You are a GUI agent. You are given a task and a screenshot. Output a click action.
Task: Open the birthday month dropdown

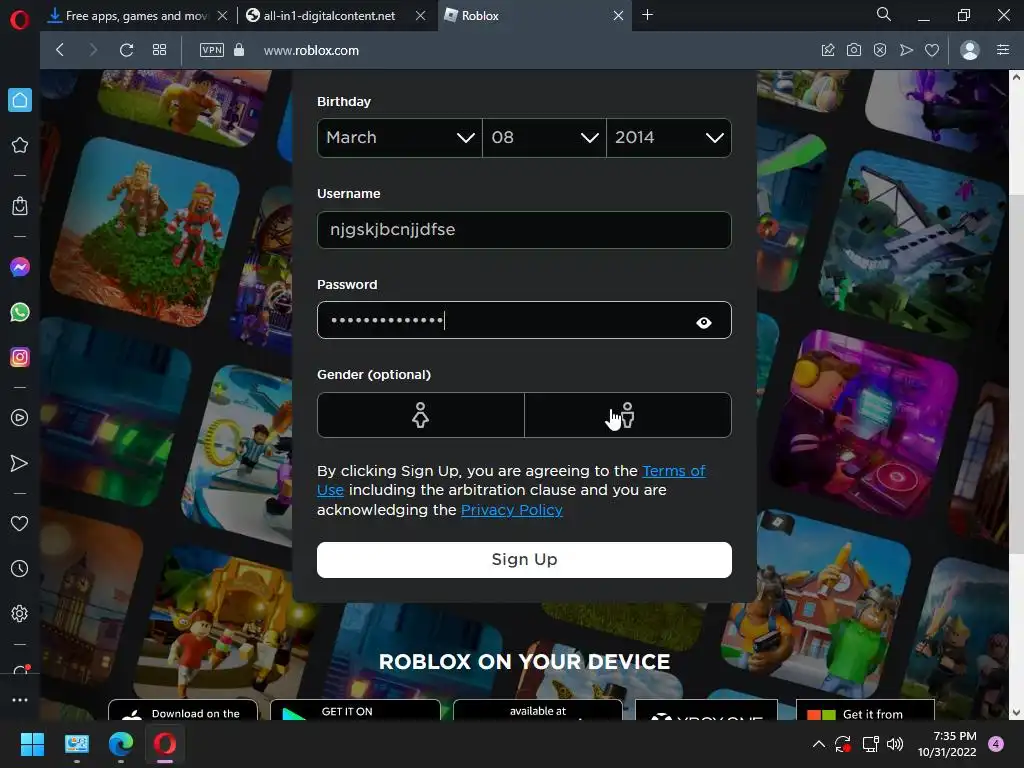(400, 138)
